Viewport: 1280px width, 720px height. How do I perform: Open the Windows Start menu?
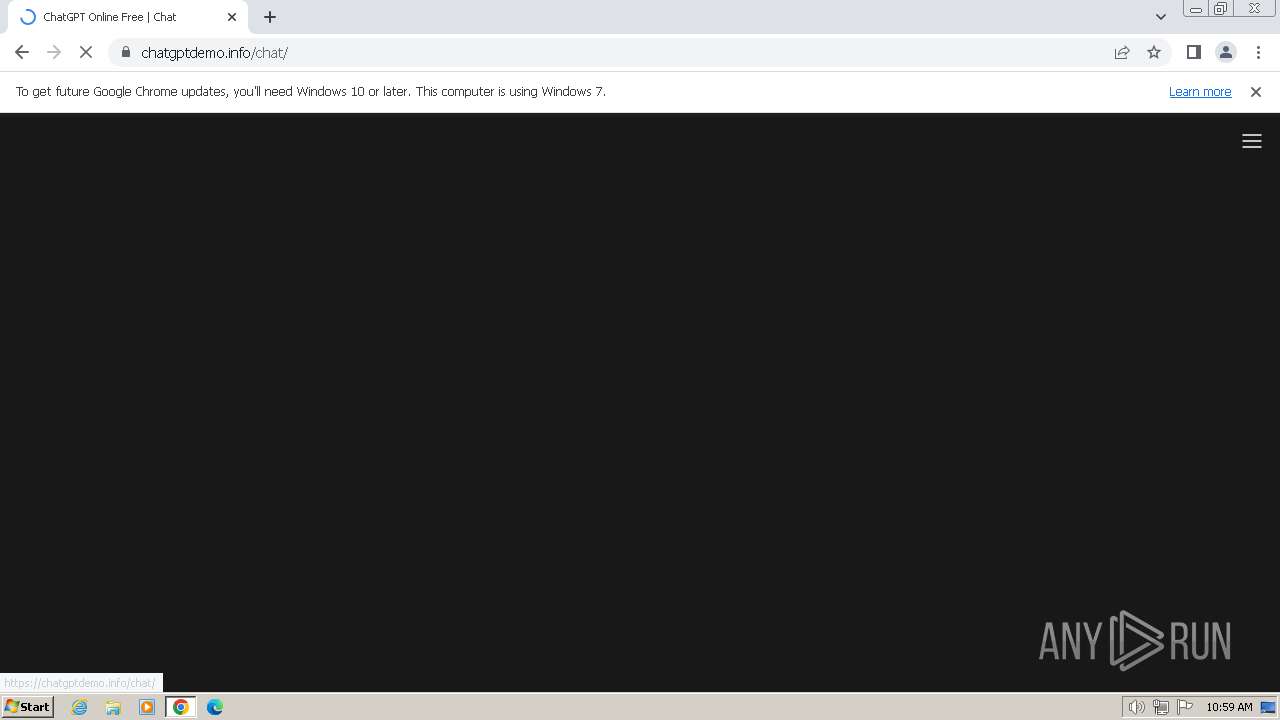(x=27, y=707)
